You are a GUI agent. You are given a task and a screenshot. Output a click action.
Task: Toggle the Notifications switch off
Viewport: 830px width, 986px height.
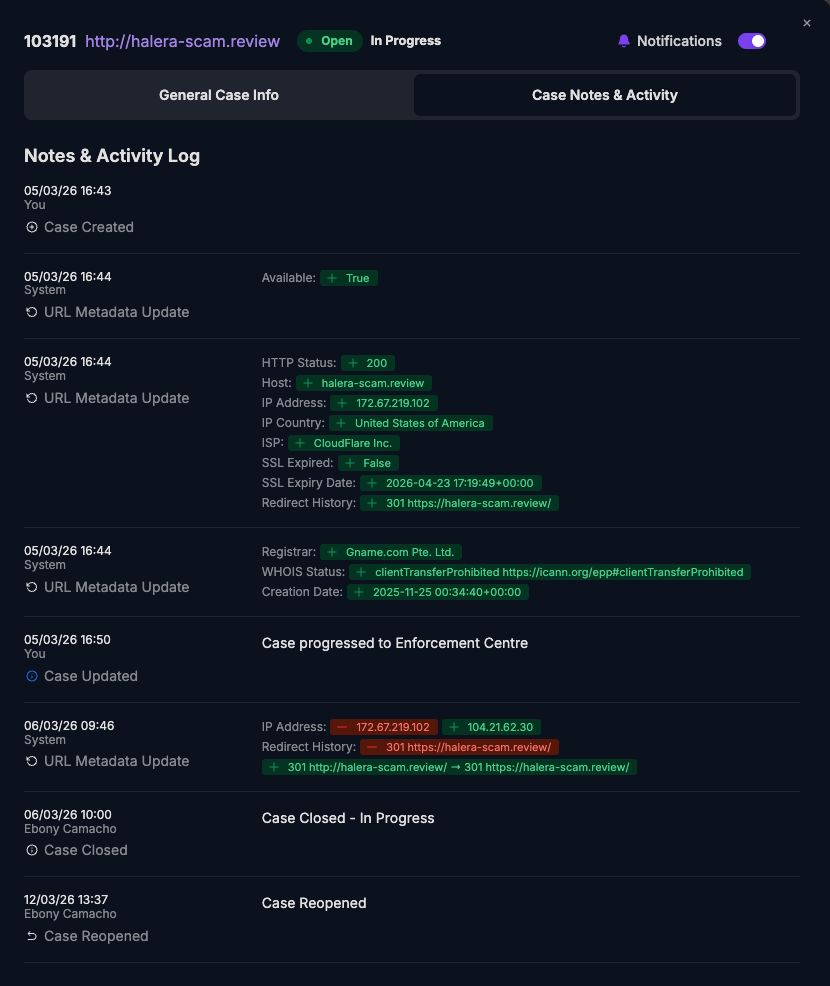tap(752, 41)
